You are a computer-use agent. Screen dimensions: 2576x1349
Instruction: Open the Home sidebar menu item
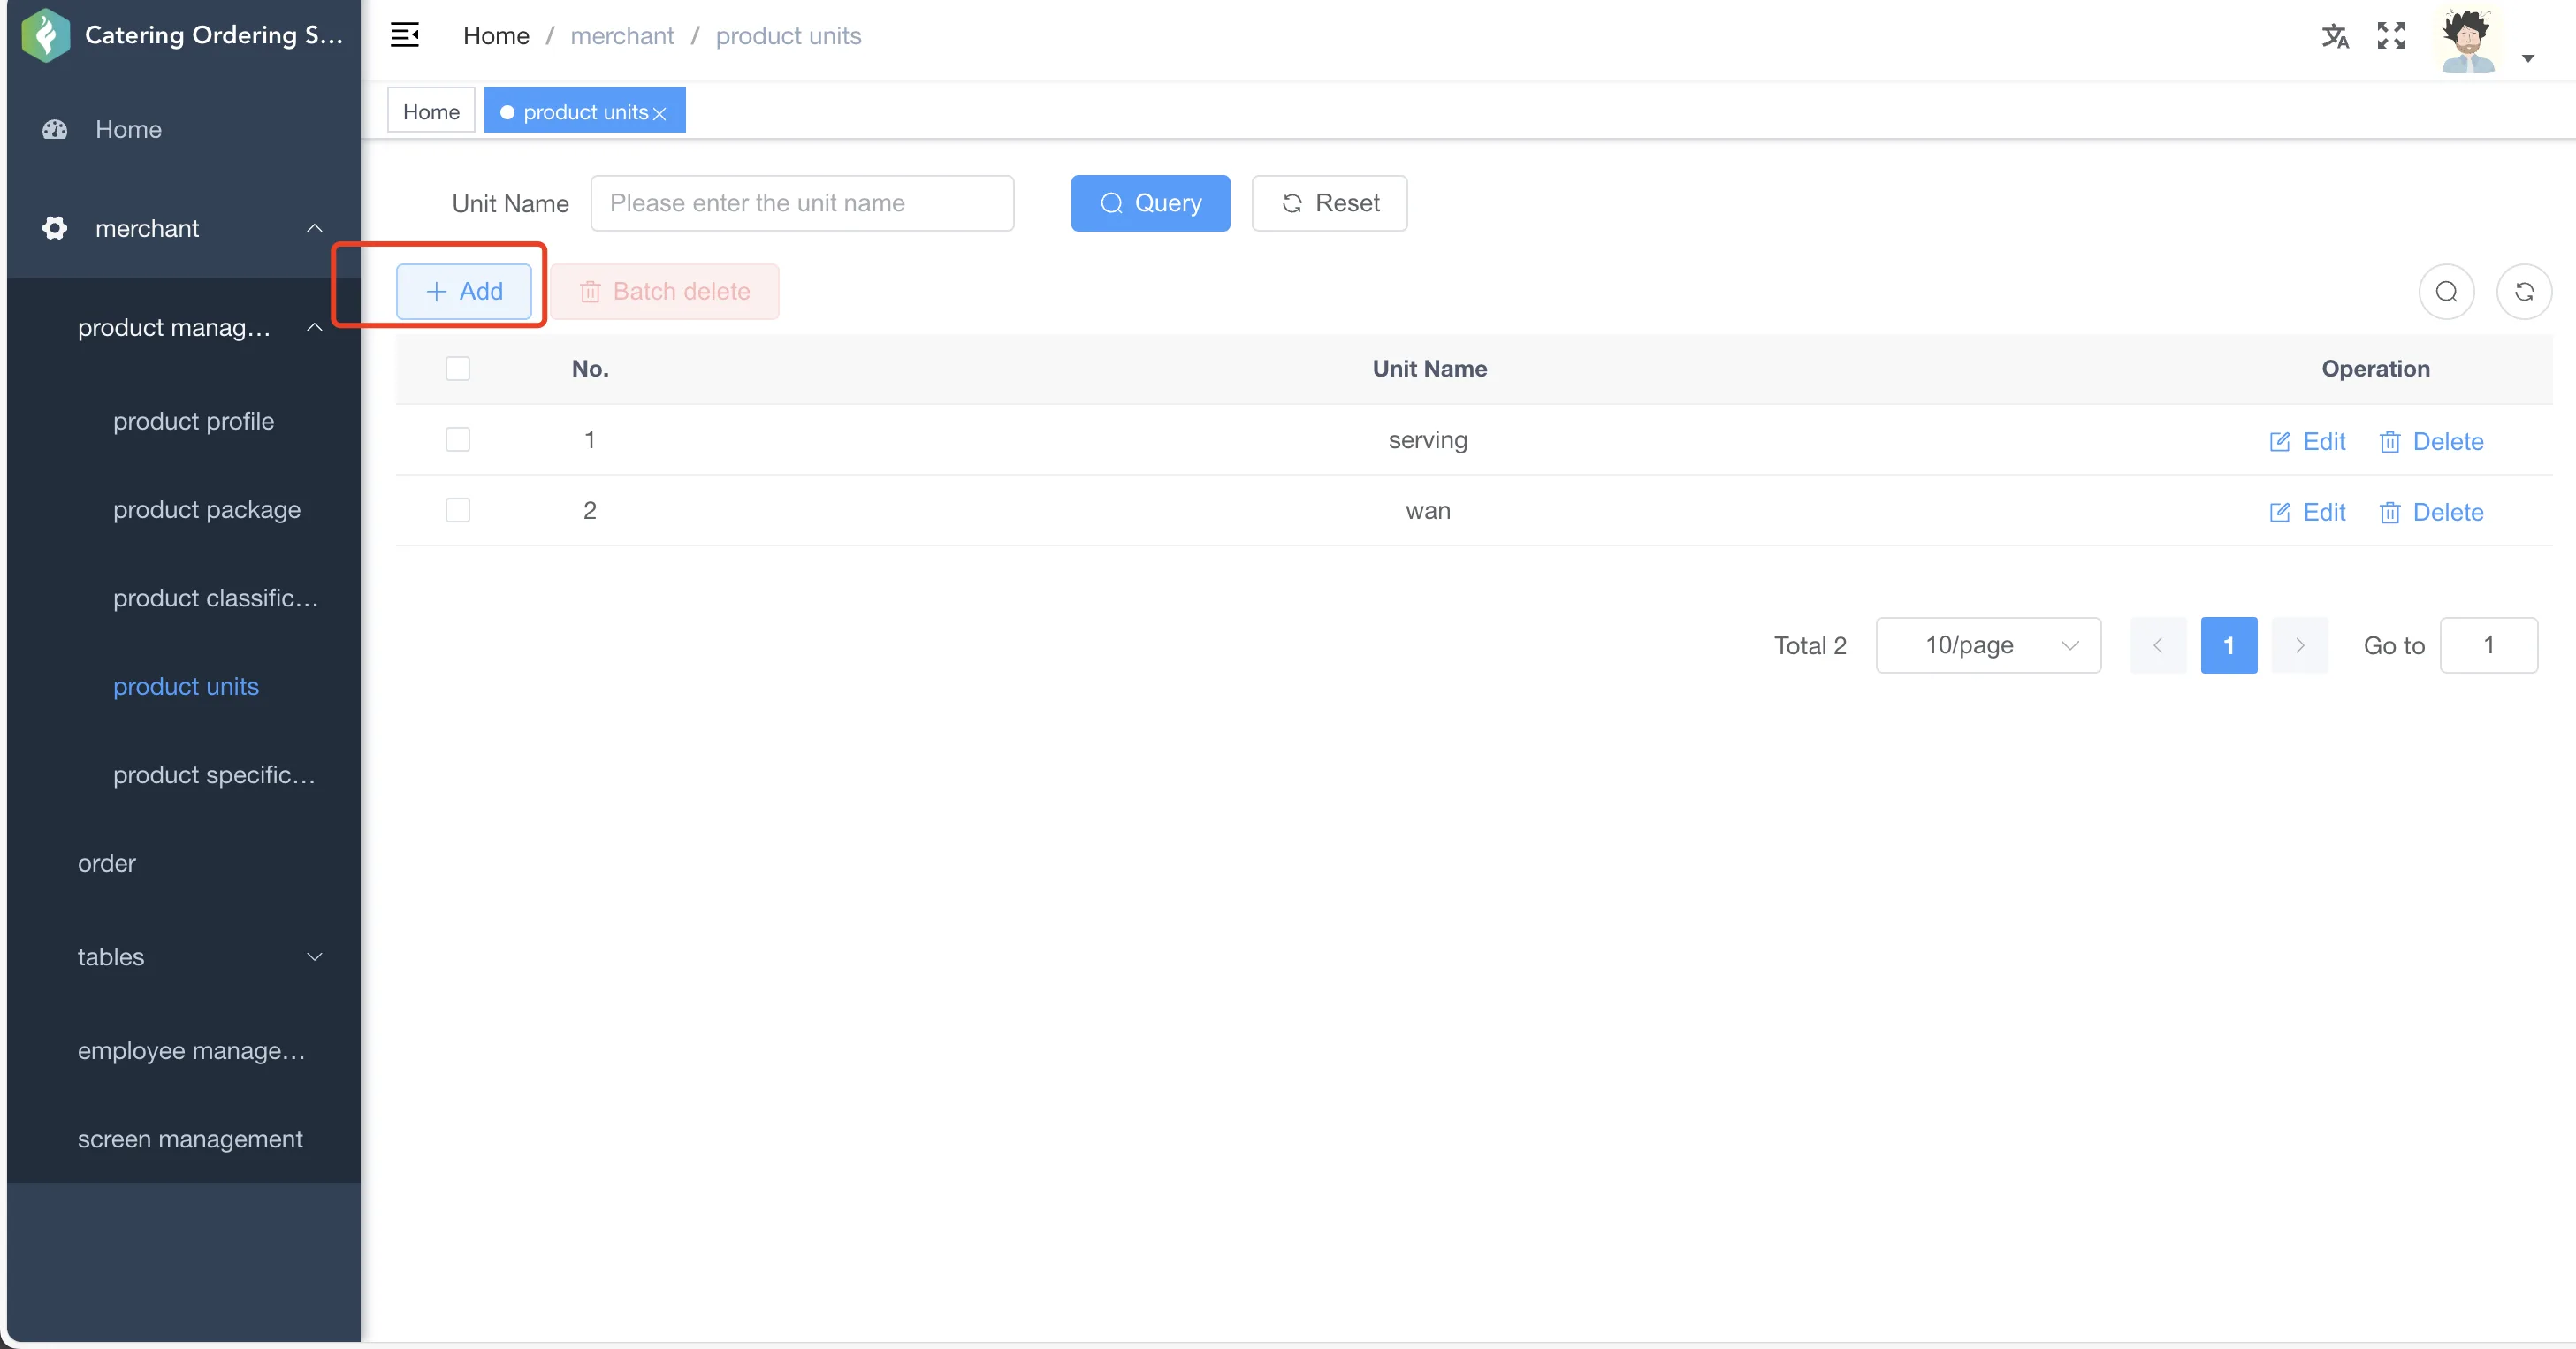pyautogui.click(x=184, y=129)
